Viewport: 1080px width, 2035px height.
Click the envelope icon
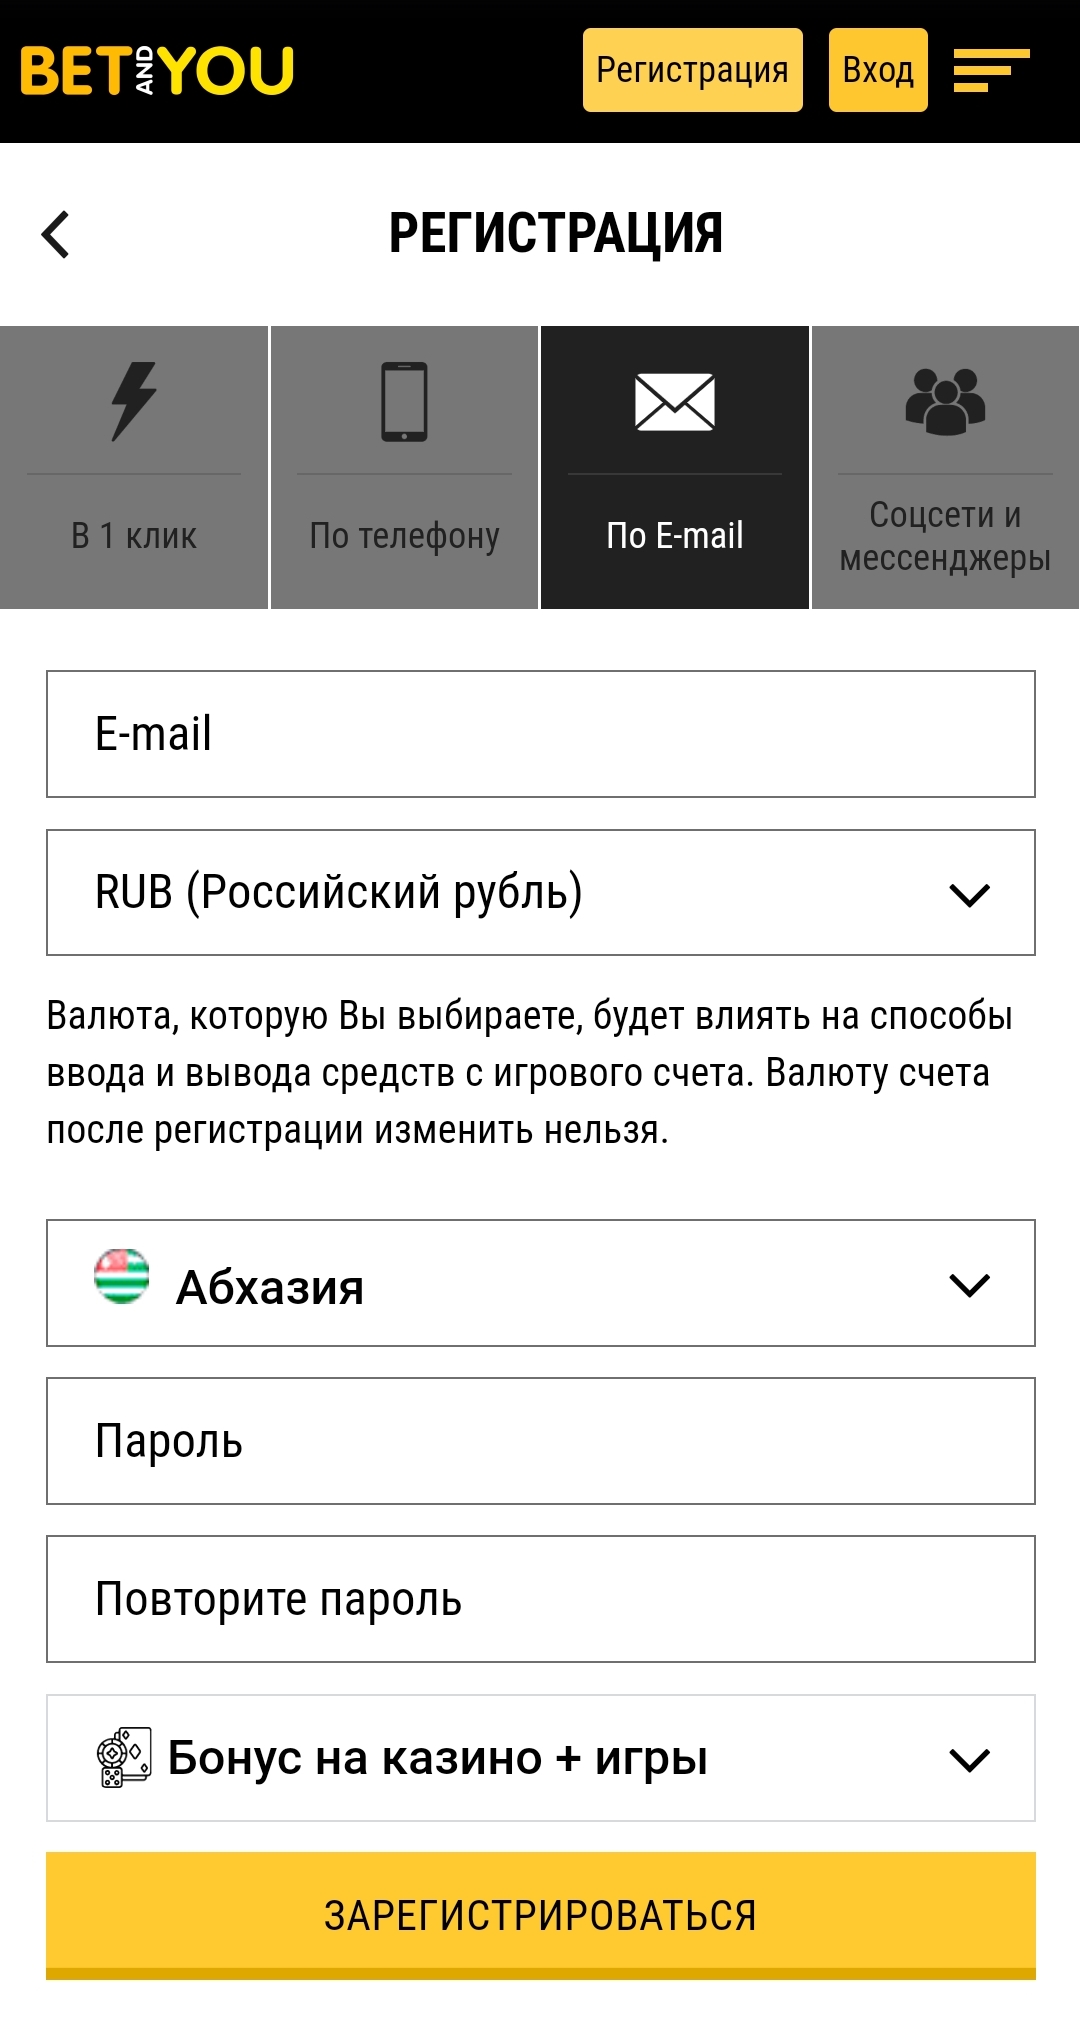click(675, 402)
